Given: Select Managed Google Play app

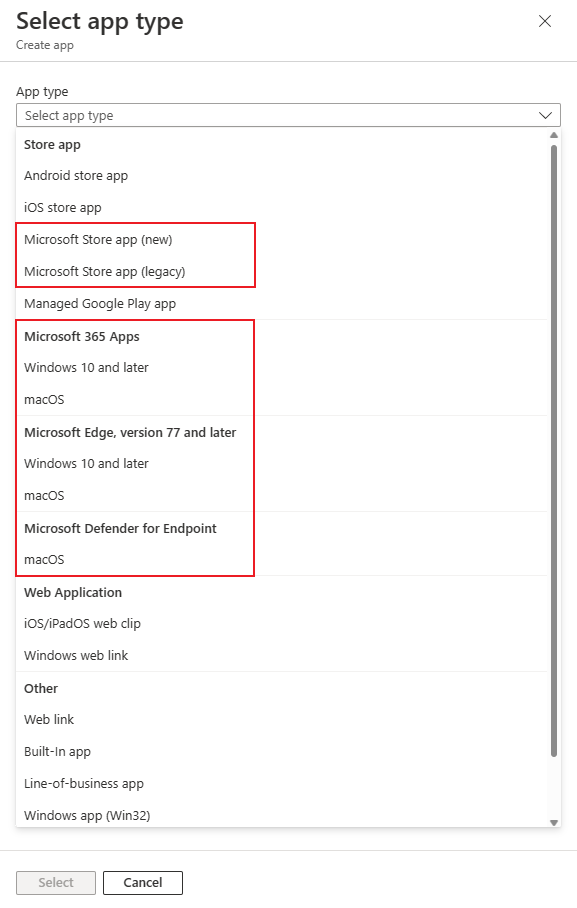Looking at the screenshot, I should point(97,303).
